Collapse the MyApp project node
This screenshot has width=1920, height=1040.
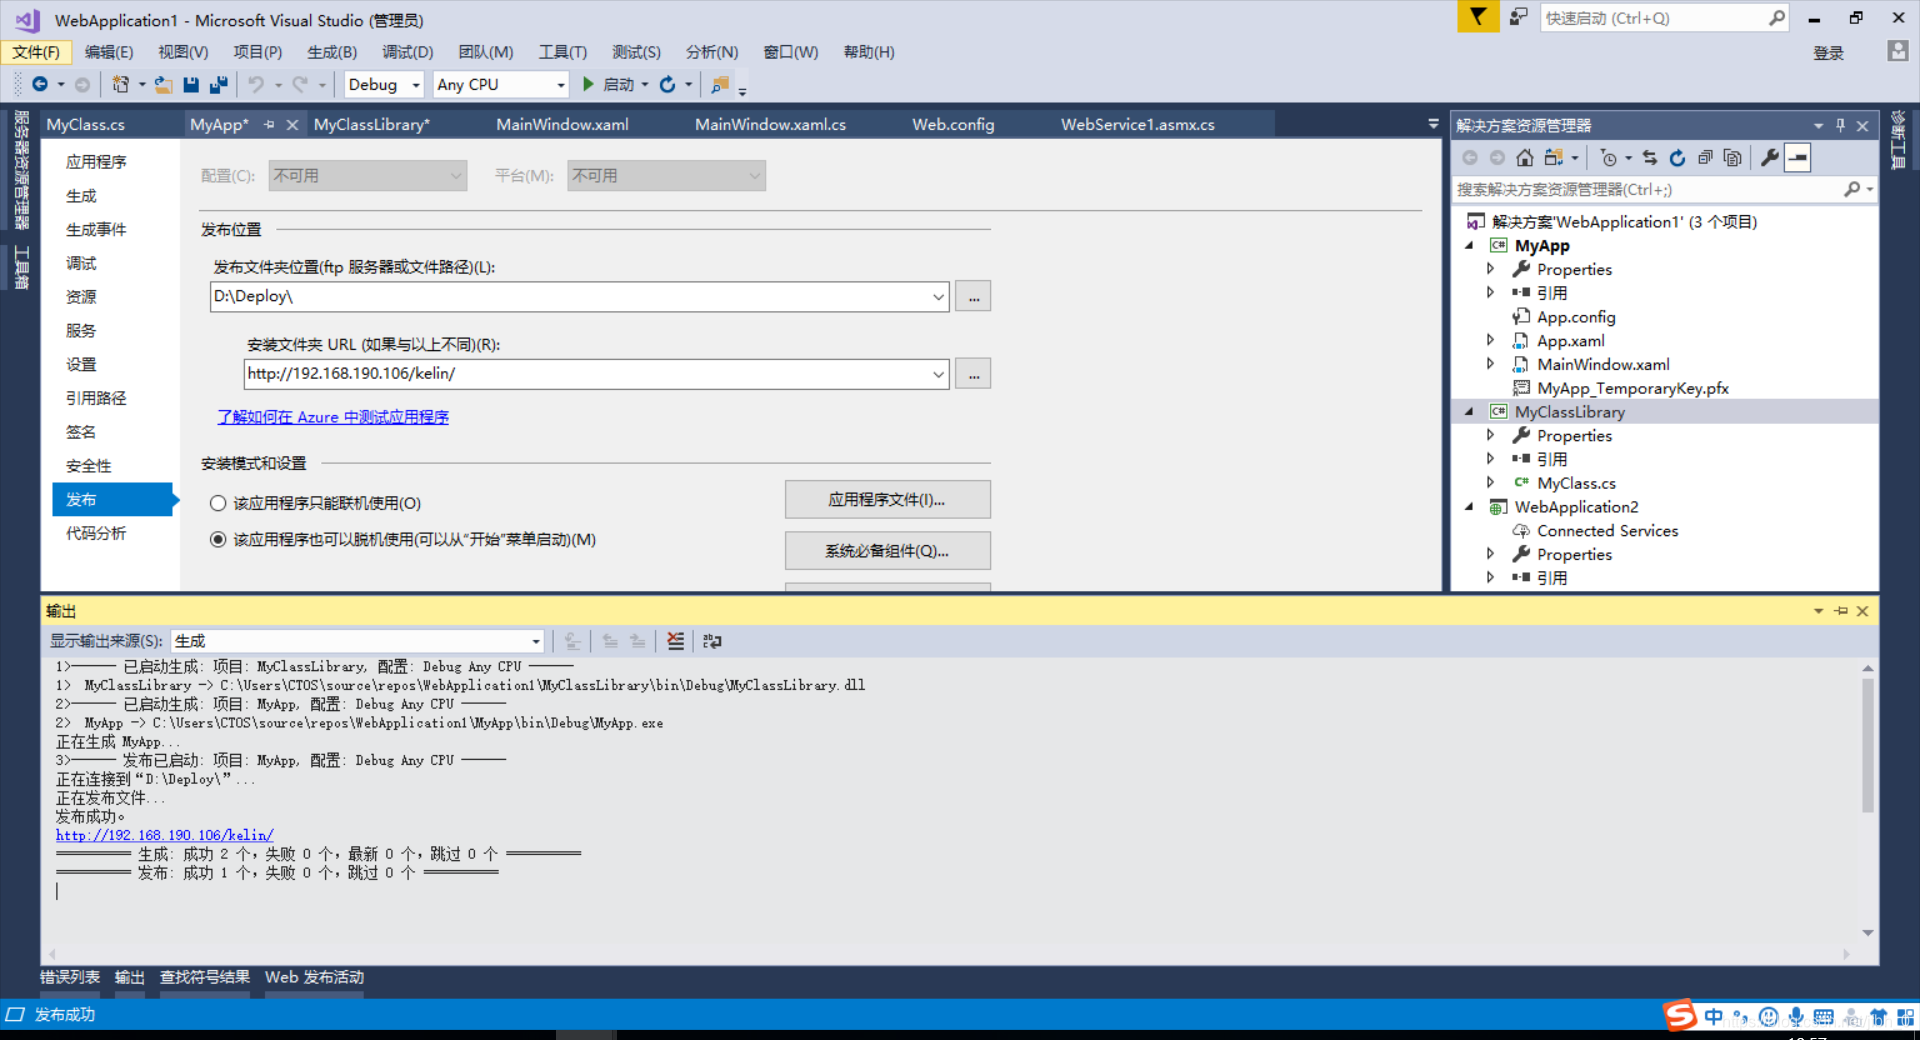(x=1469, y=246)
